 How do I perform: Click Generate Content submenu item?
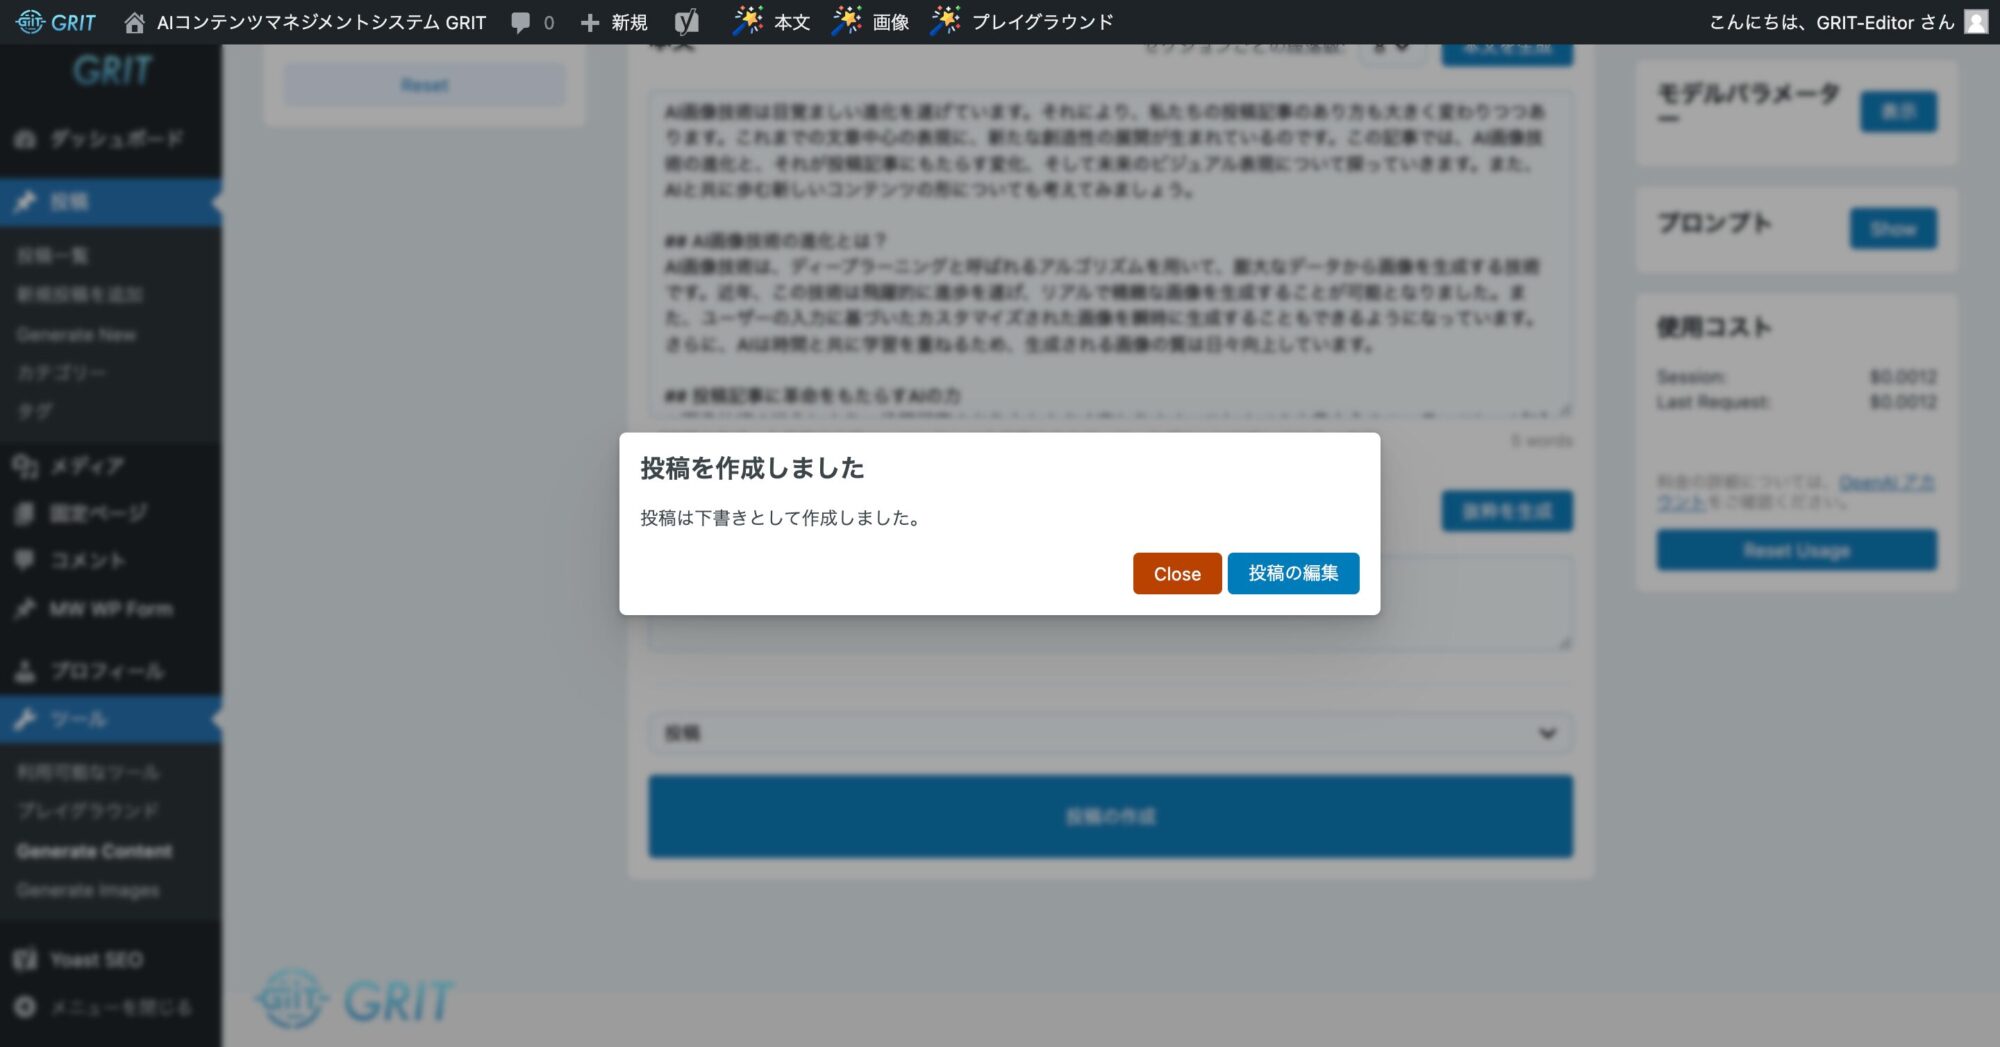coord(94,851)
